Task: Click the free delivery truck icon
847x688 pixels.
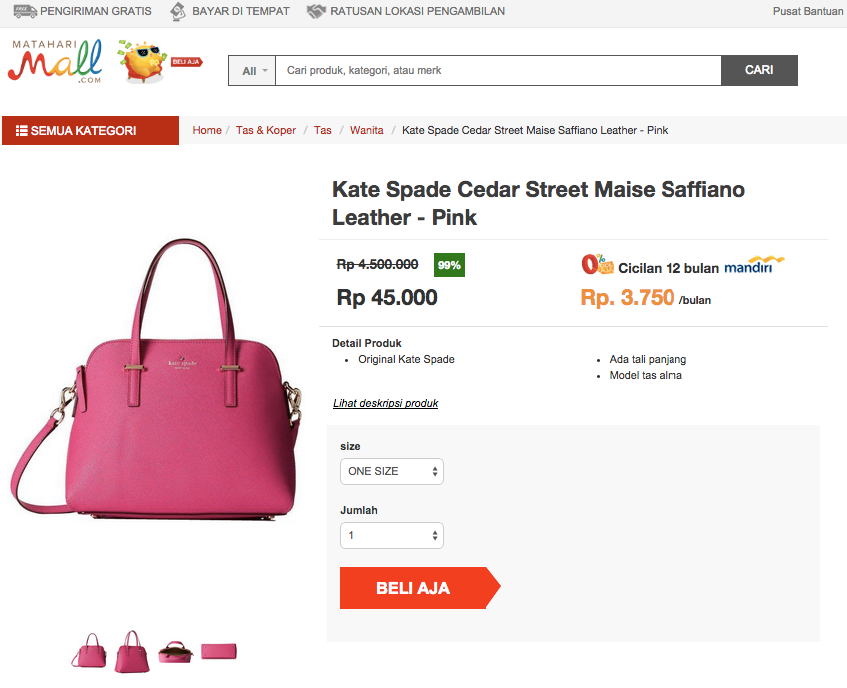Action: coord(25,11)
